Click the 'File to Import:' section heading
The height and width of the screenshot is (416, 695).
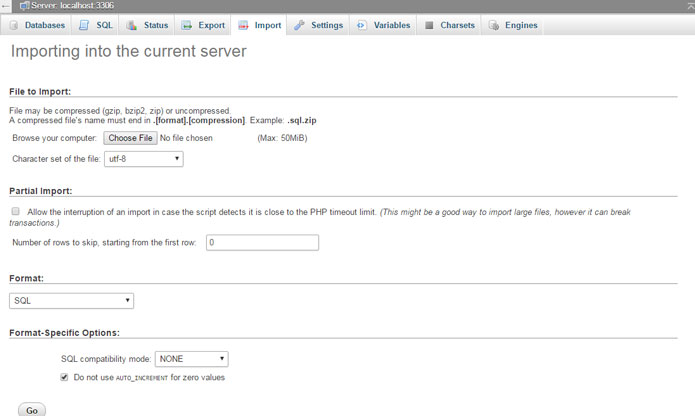[x=40, y=92]
